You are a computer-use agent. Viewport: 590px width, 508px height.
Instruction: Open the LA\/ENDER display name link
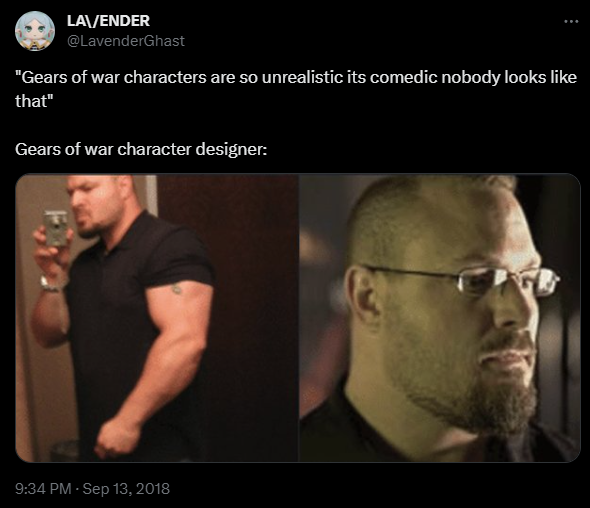108,21
